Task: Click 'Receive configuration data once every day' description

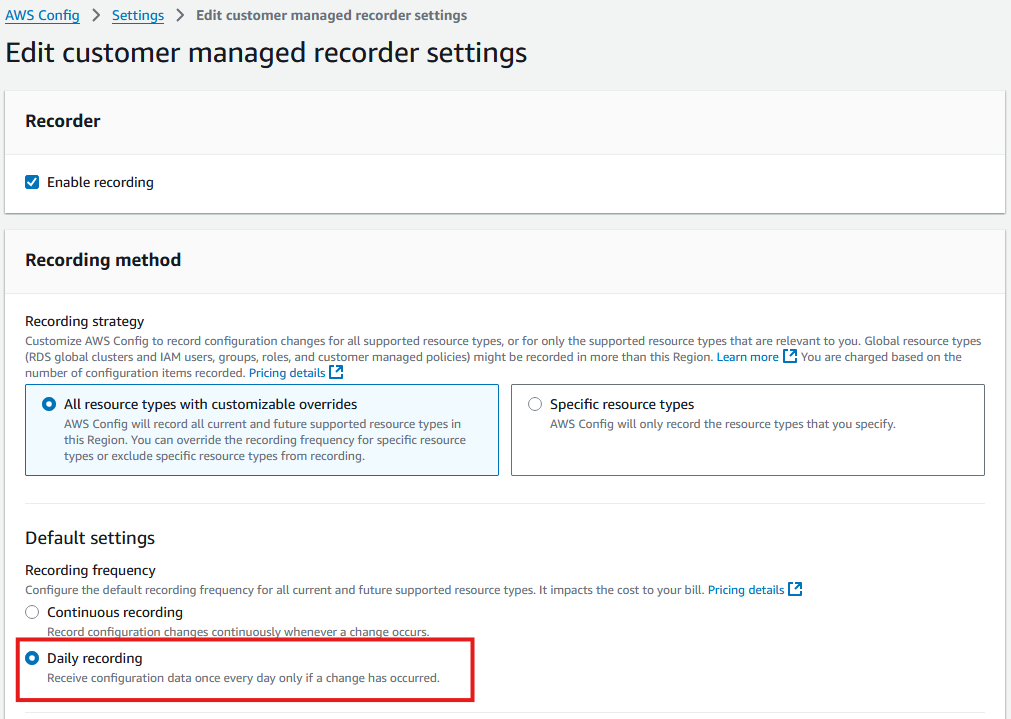Action: [243, 678]
